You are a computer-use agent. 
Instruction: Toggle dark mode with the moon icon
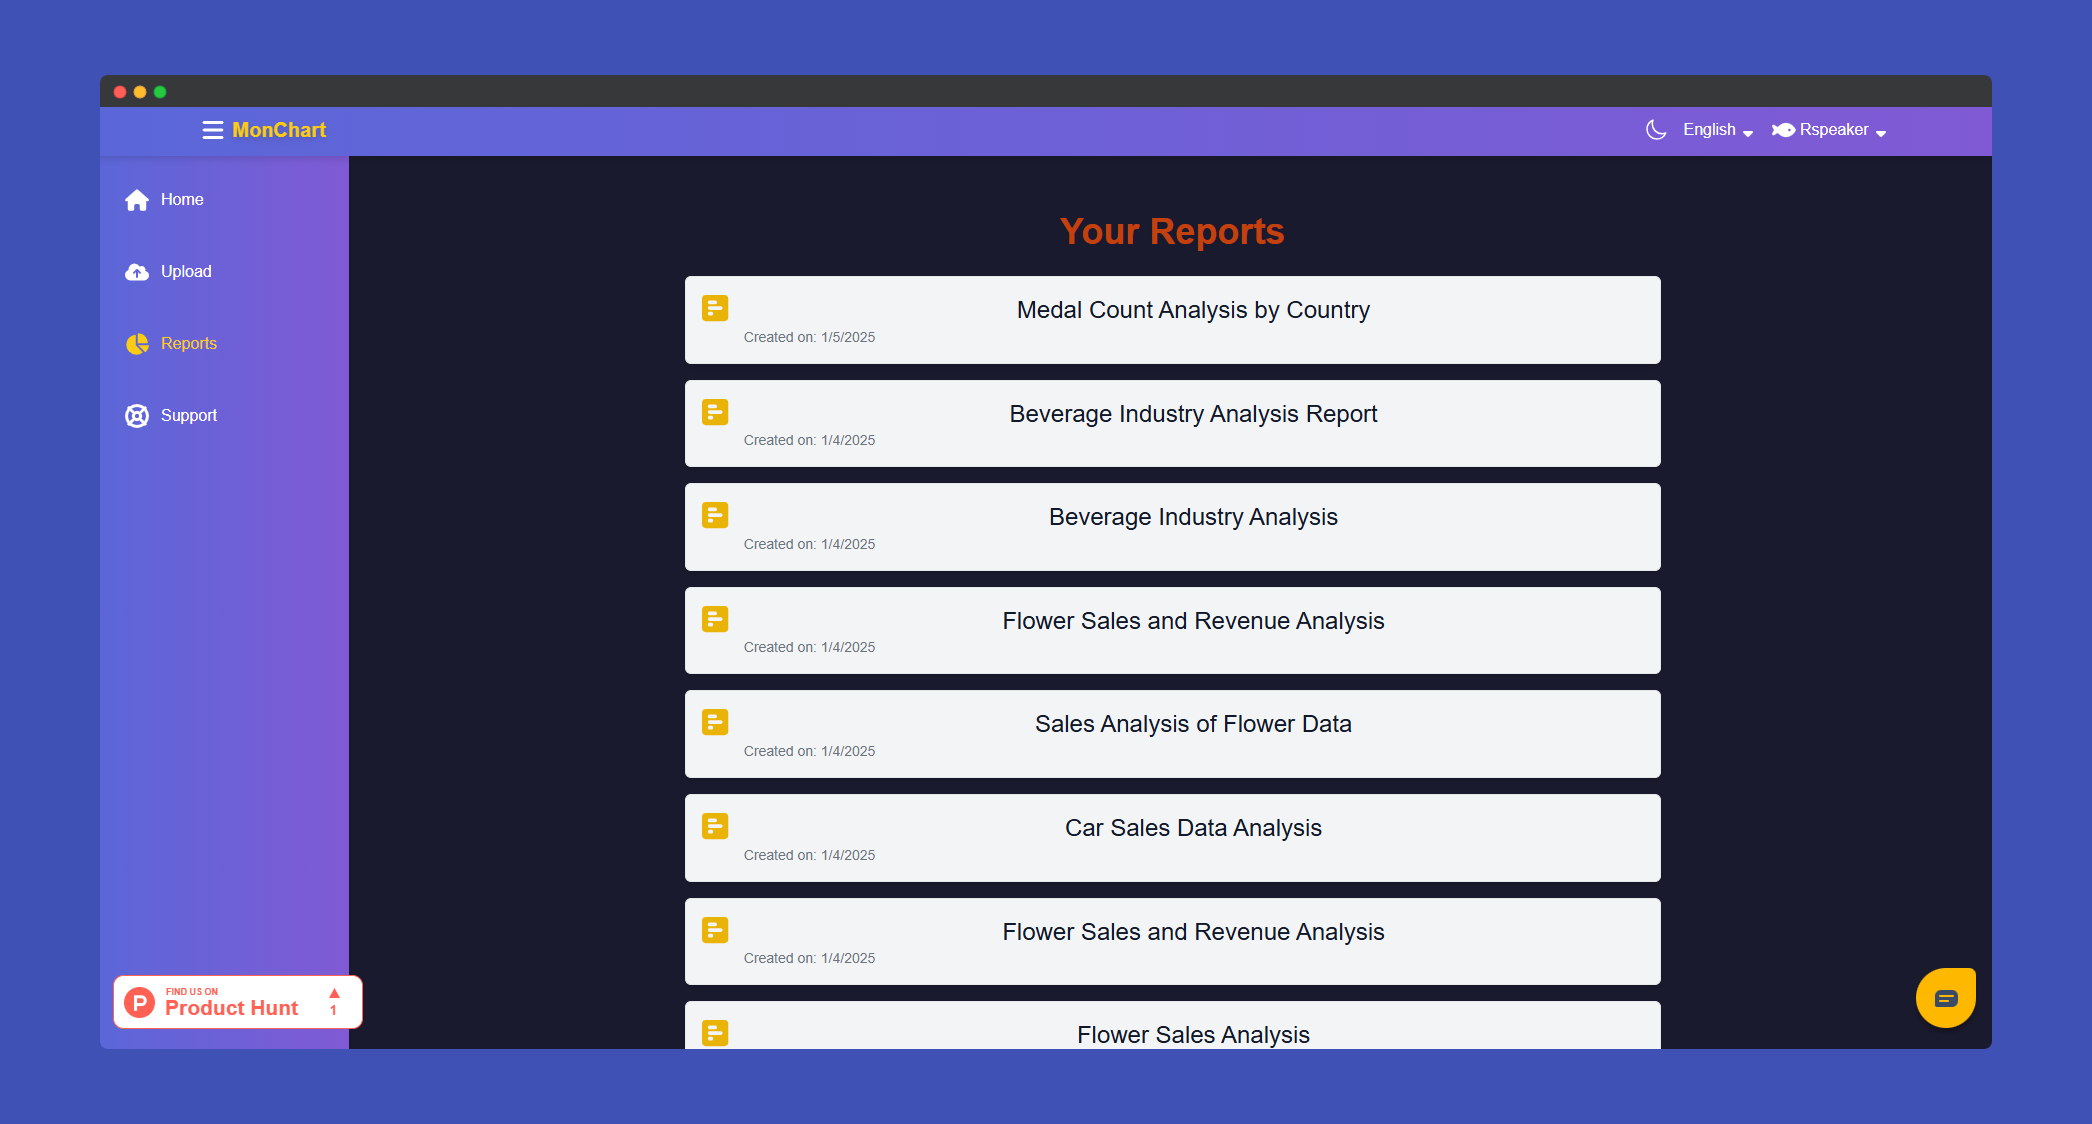1656,130
